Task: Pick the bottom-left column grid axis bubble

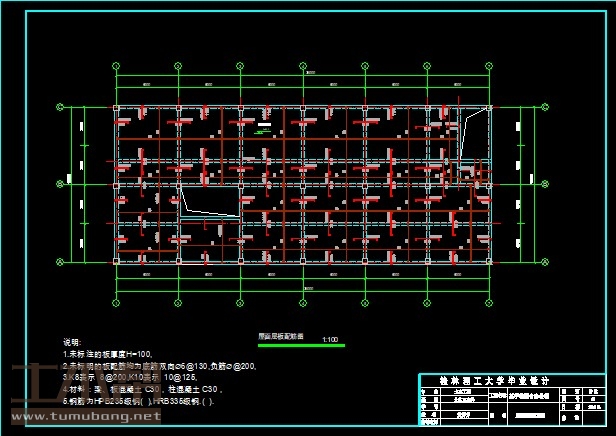Action: [117, 301]
